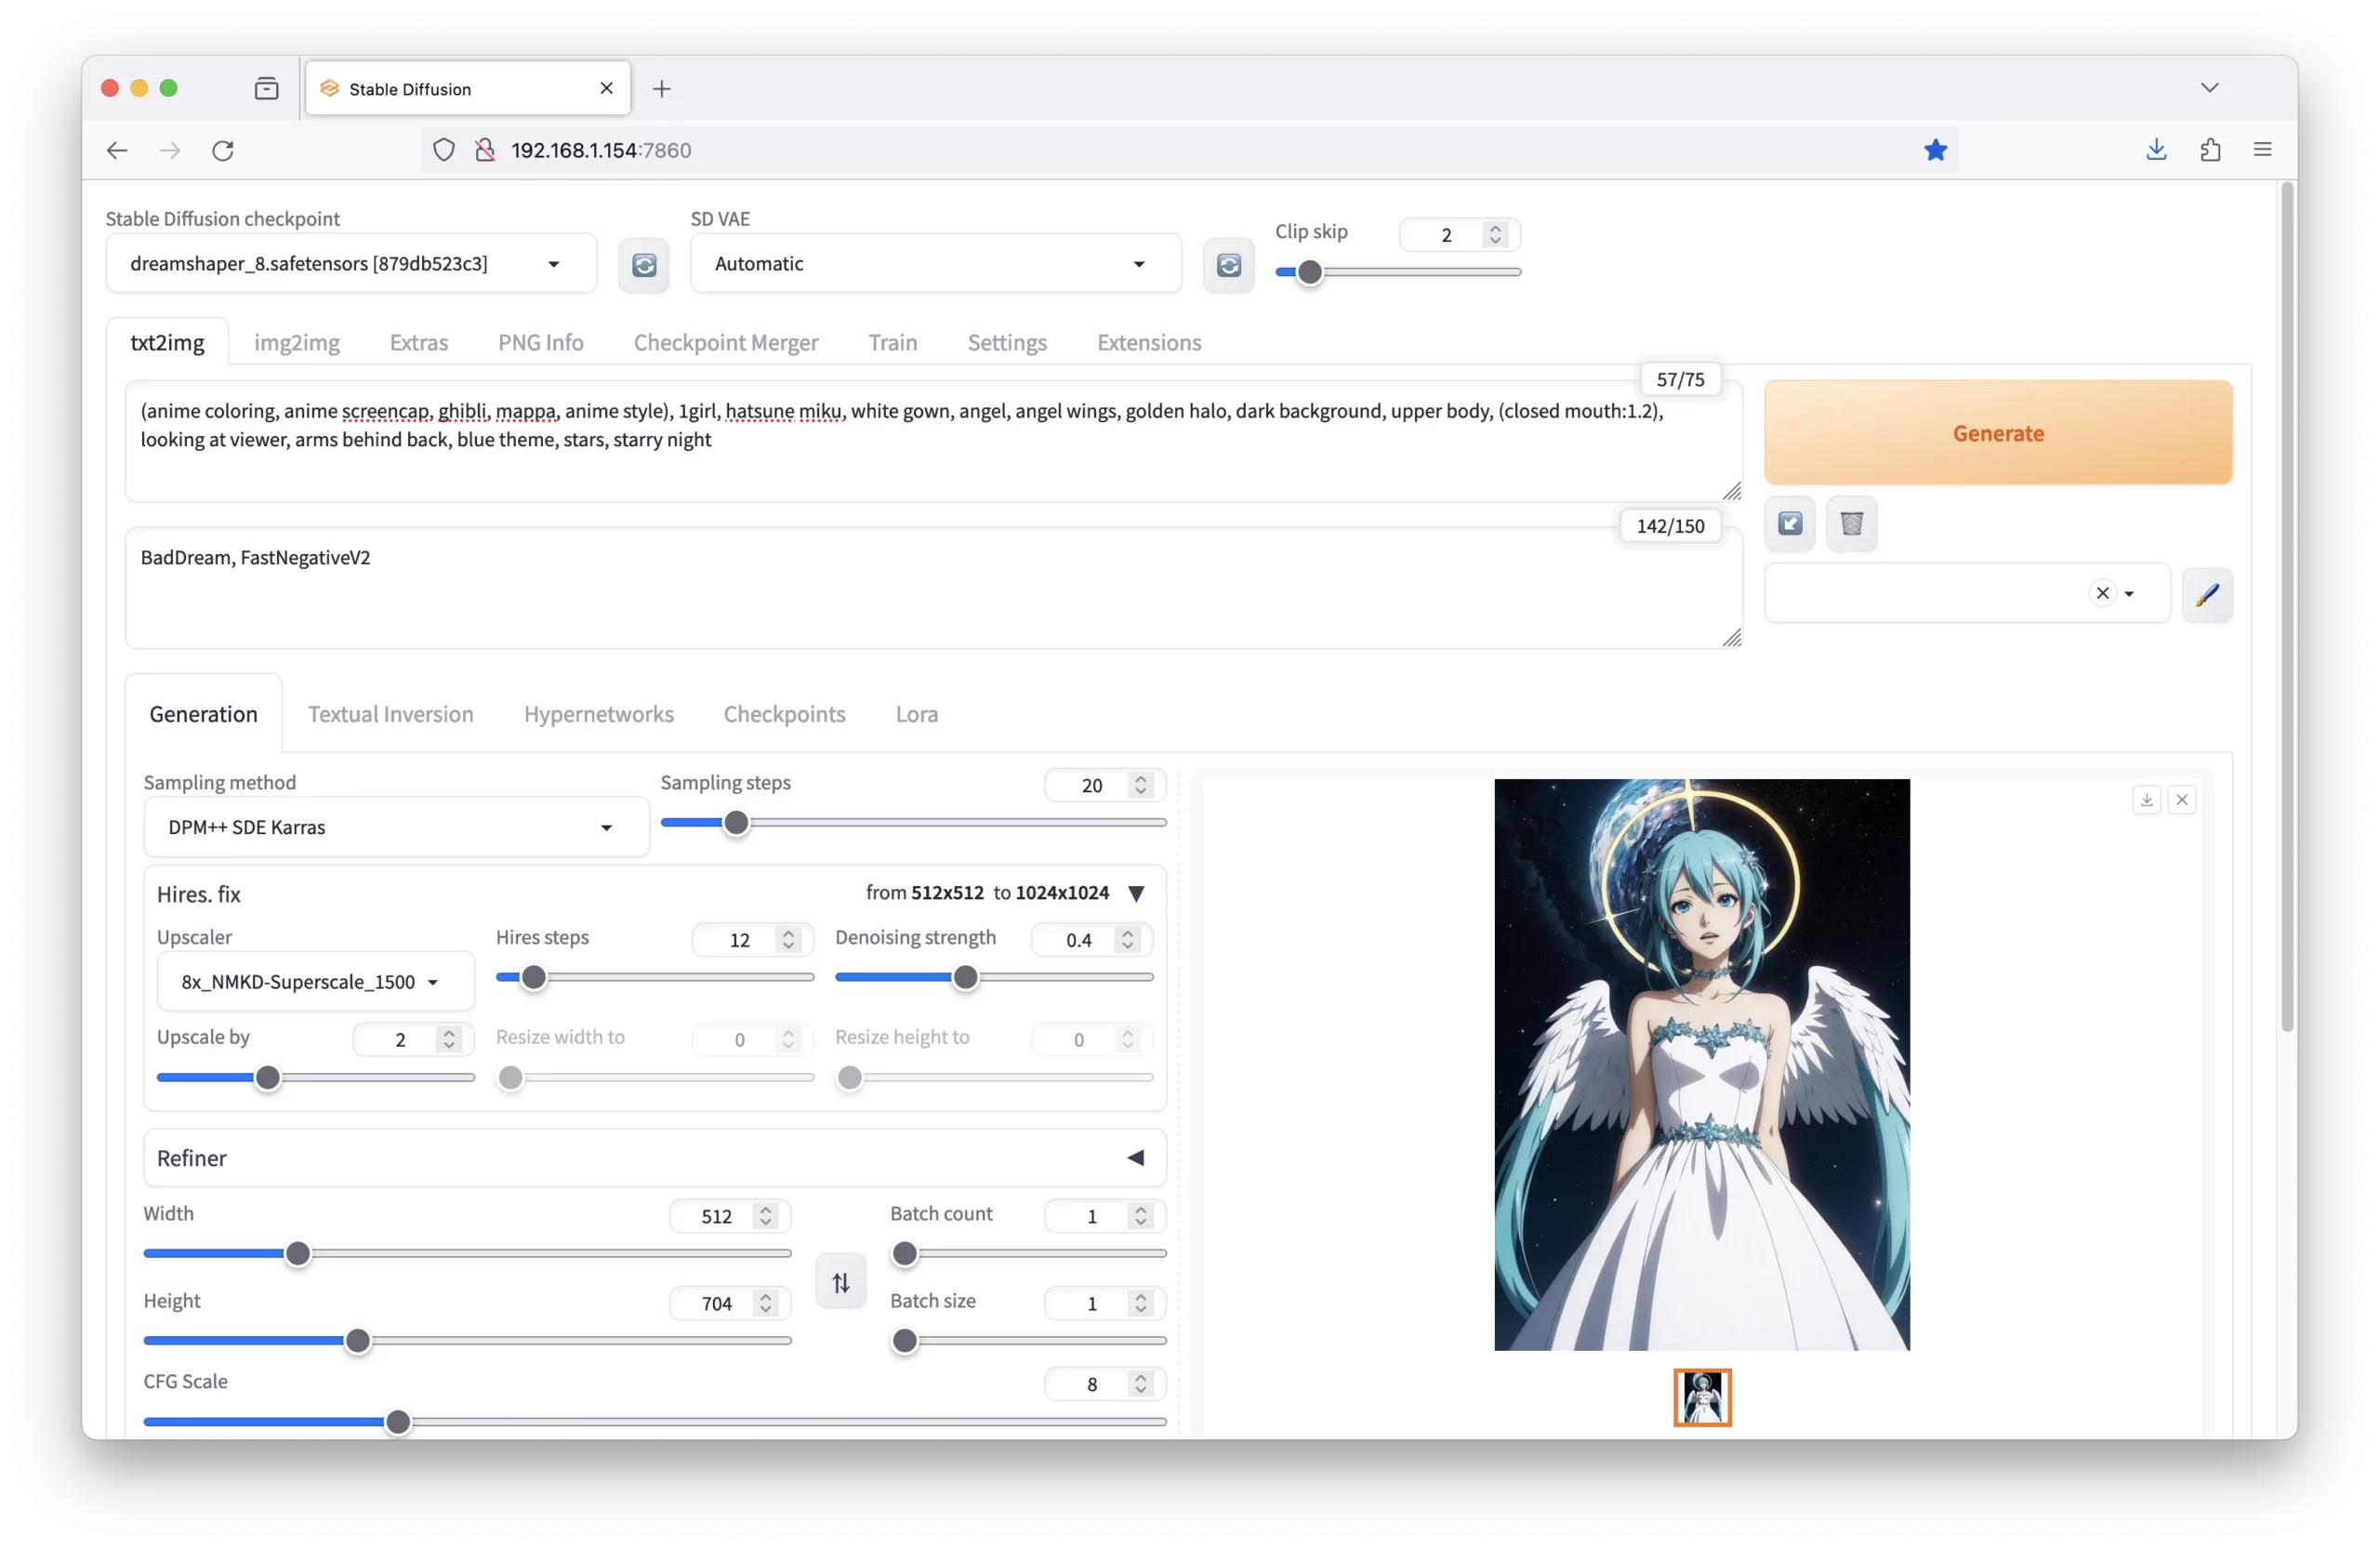This screenshot has height=1548, width=2380.
Task: Click the Sampling steps number stepper
Action: tap(1140, 785)
